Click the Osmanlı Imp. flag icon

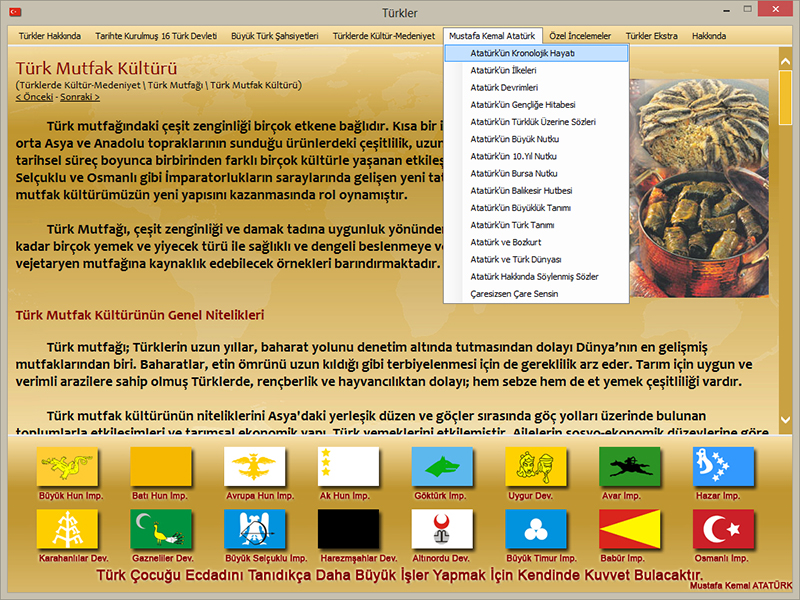(x=723, y=530)
